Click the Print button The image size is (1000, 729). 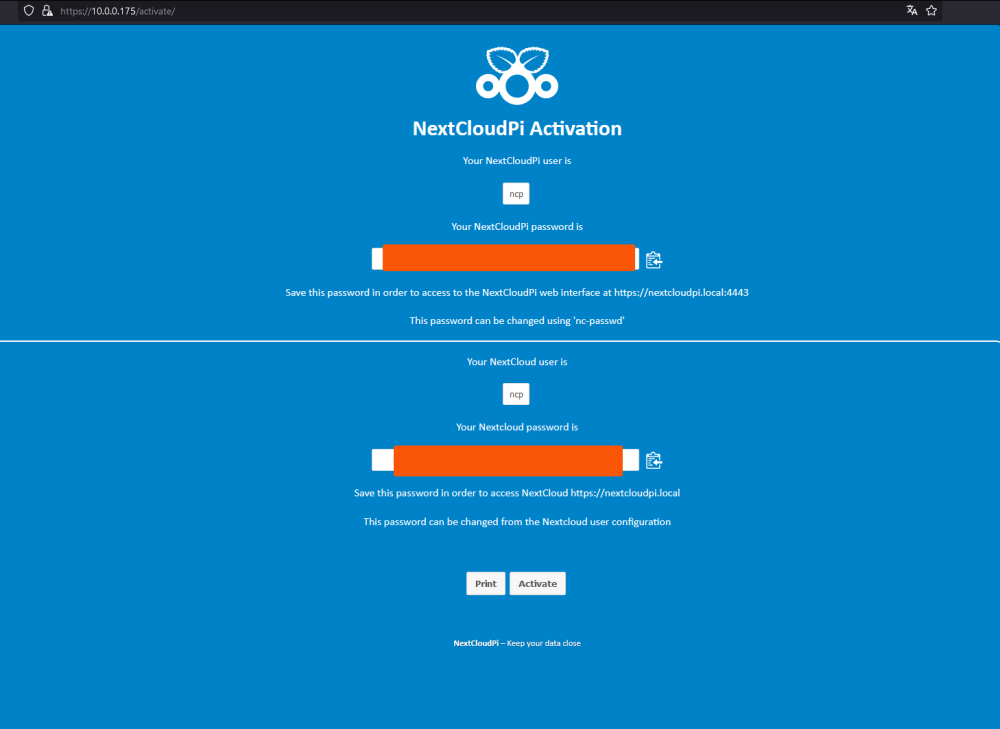tap(485, 584)
